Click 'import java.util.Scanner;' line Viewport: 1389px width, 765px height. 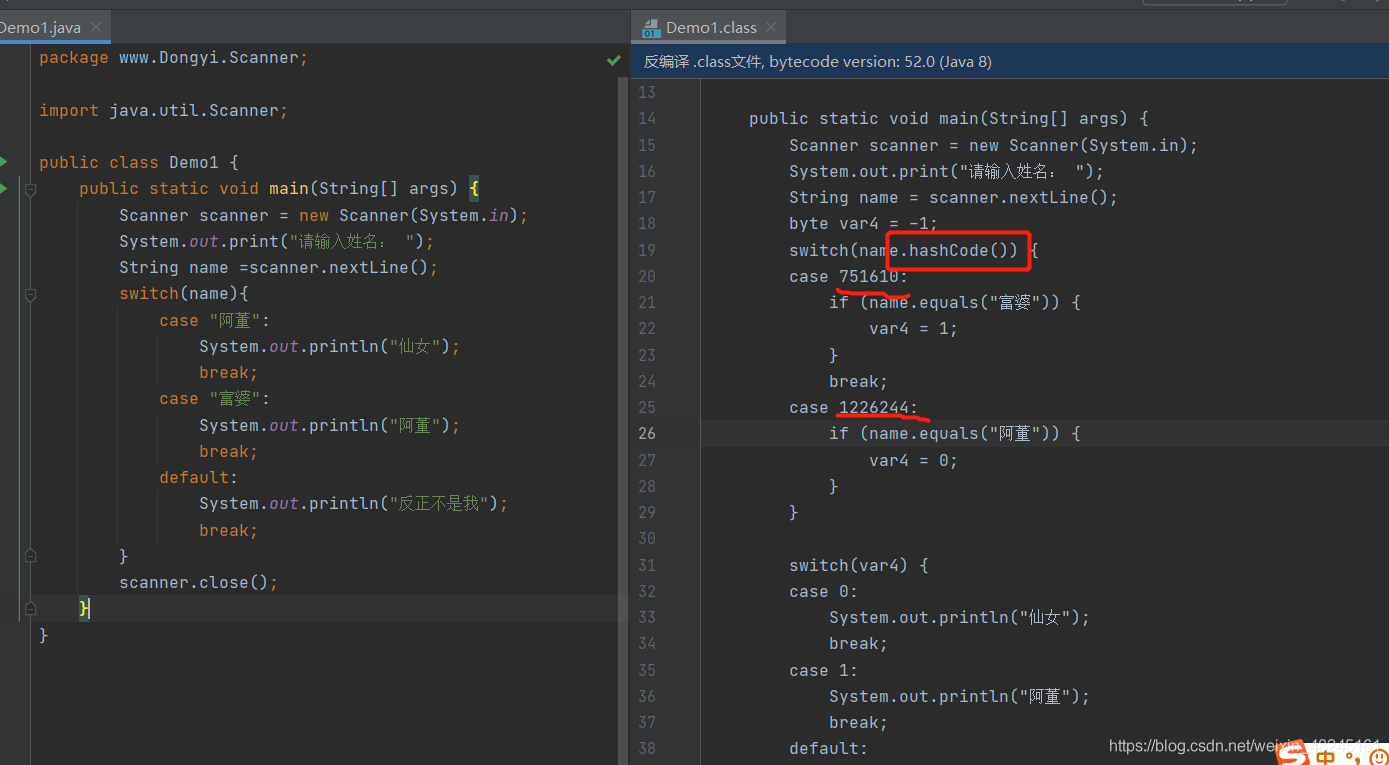click(164, 110)
